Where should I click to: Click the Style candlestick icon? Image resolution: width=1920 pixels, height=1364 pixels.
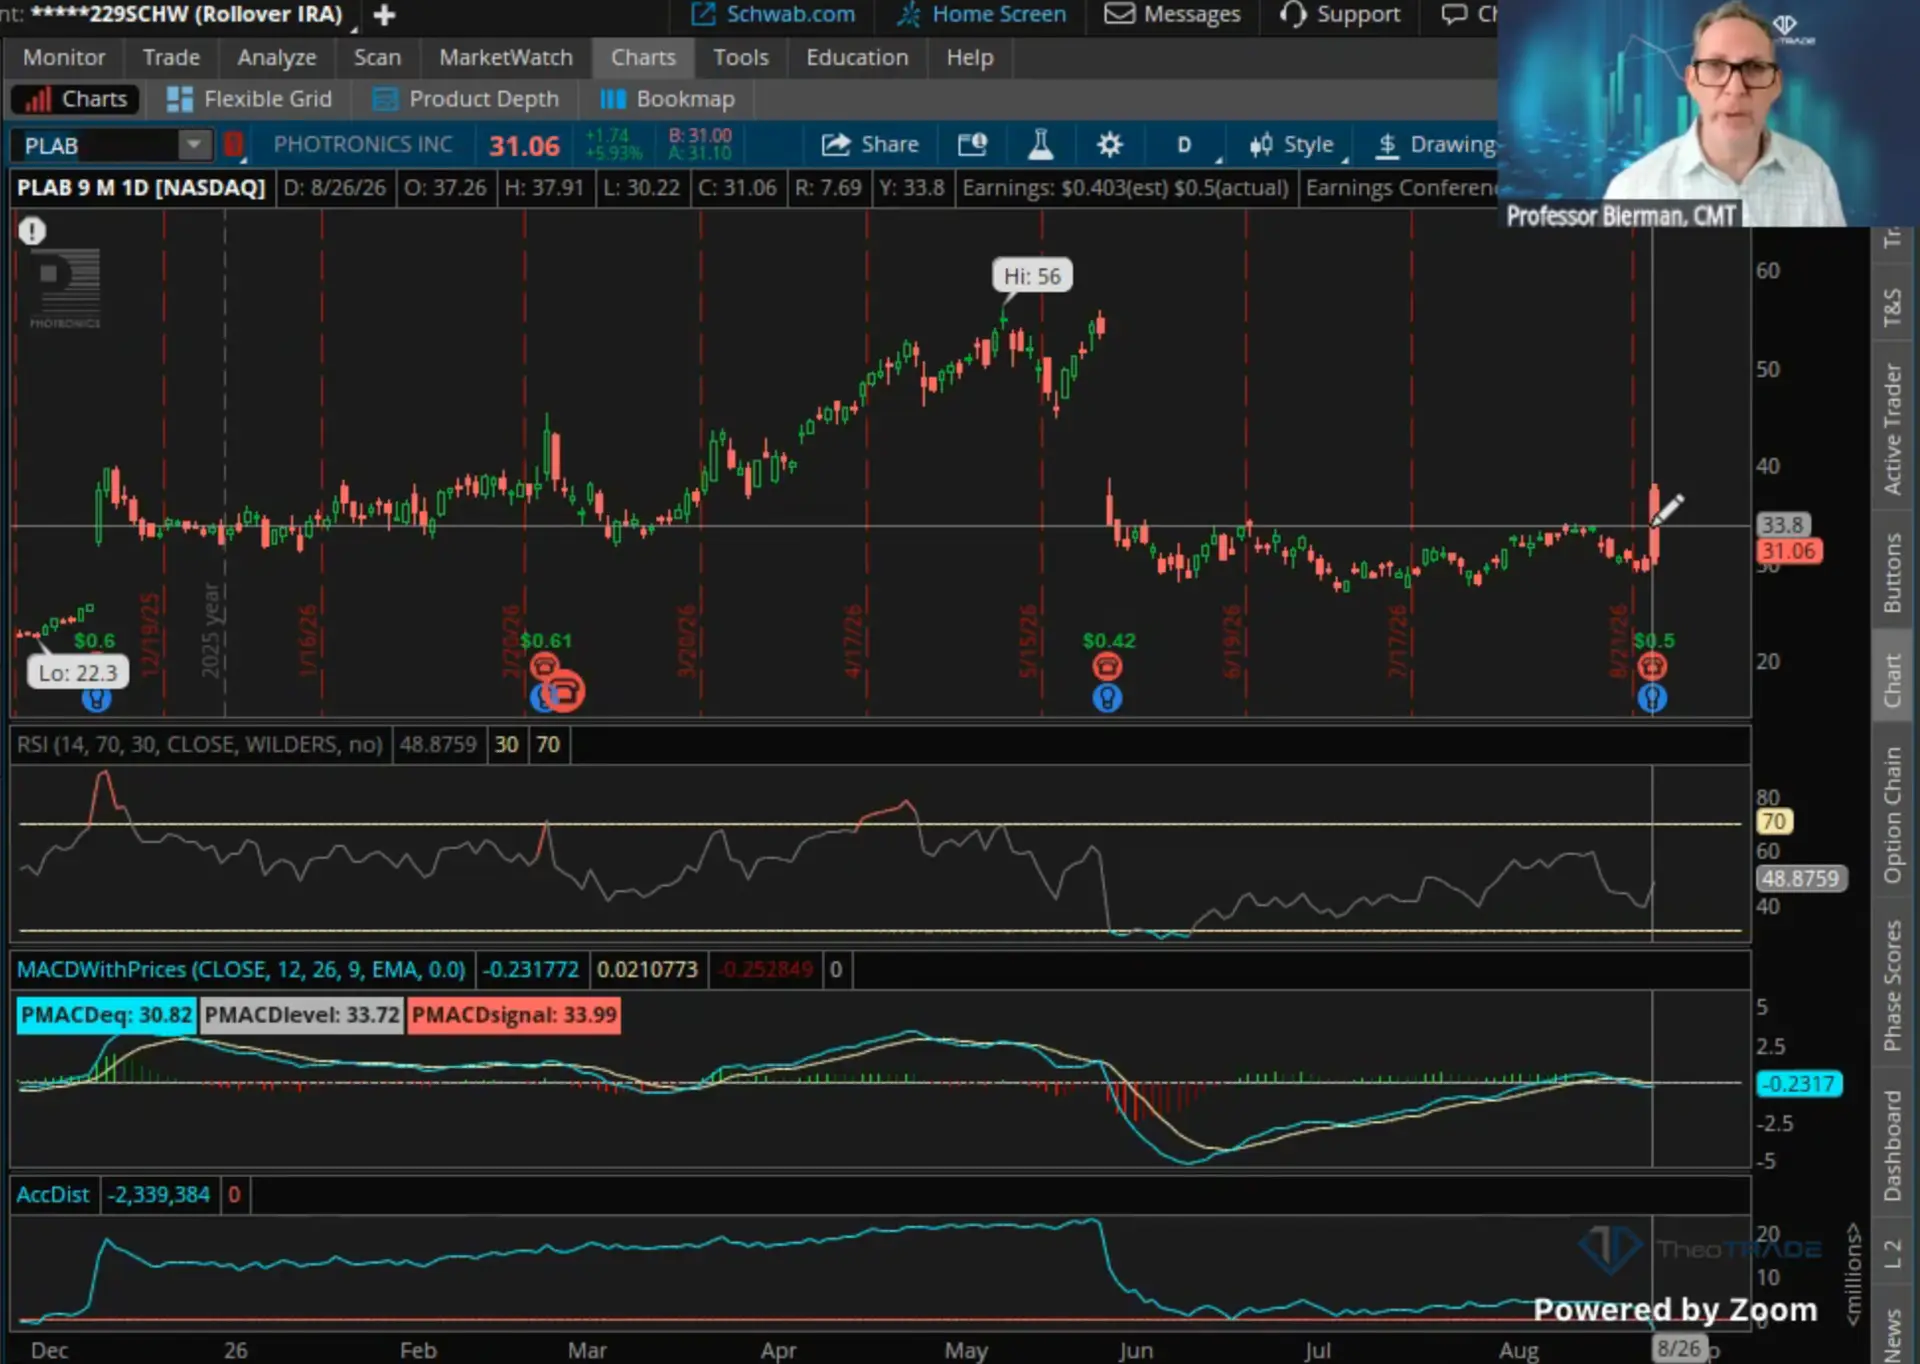(1261, 145)
